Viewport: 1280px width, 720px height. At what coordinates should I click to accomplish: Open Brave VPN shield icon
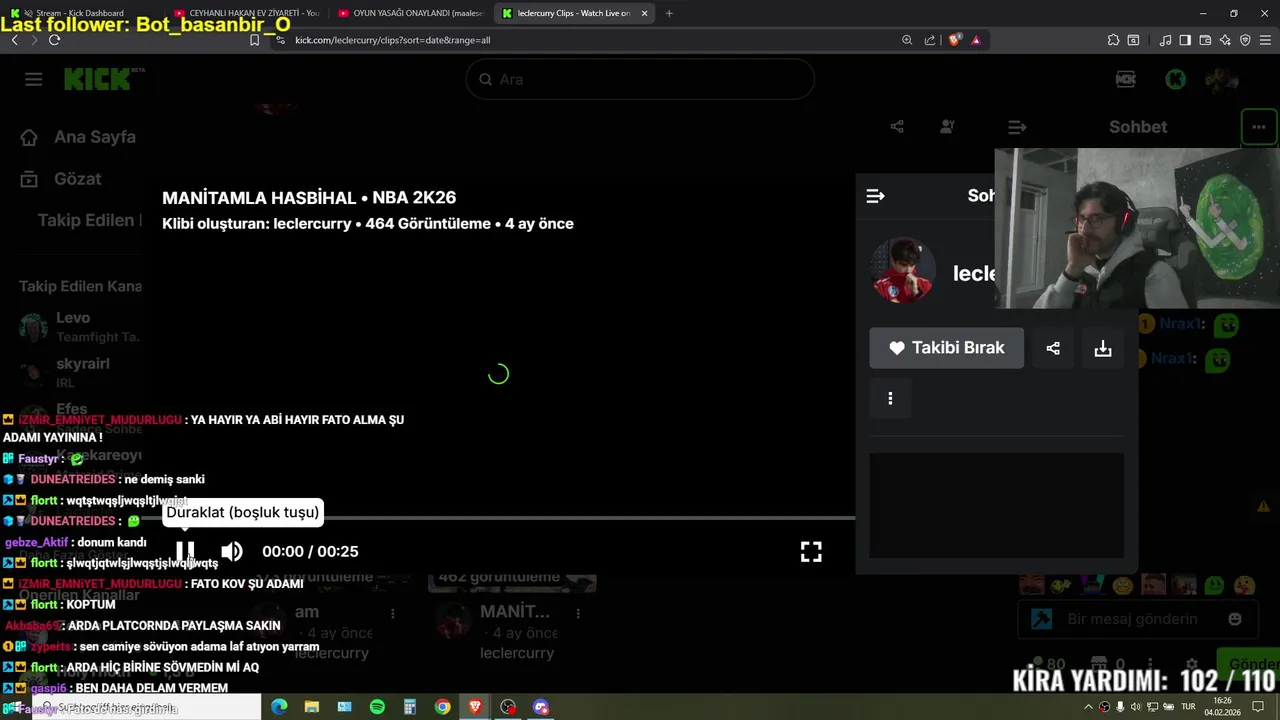tap(1245, 40)
